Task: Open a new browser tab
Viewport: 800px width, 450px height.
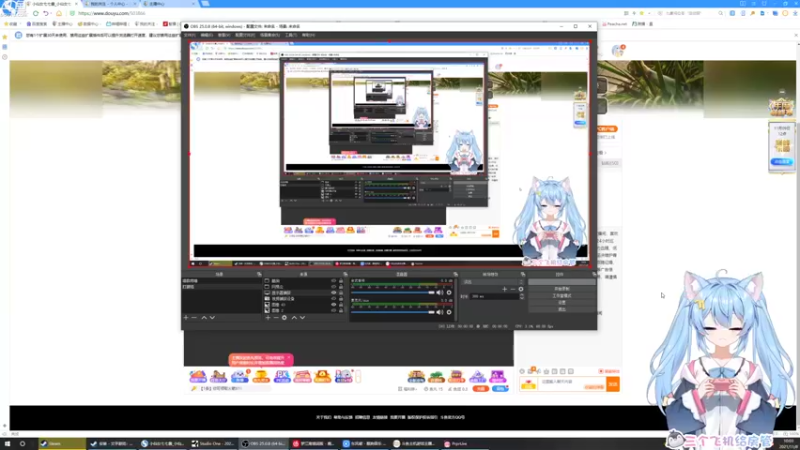Action: pos(205,4)
